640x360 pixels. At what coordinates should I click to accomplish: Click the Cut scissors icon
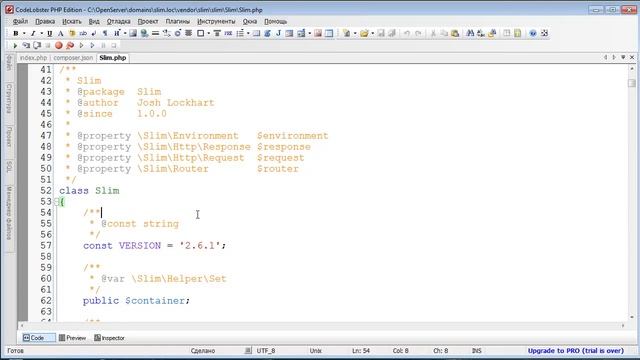click(433, 33)
